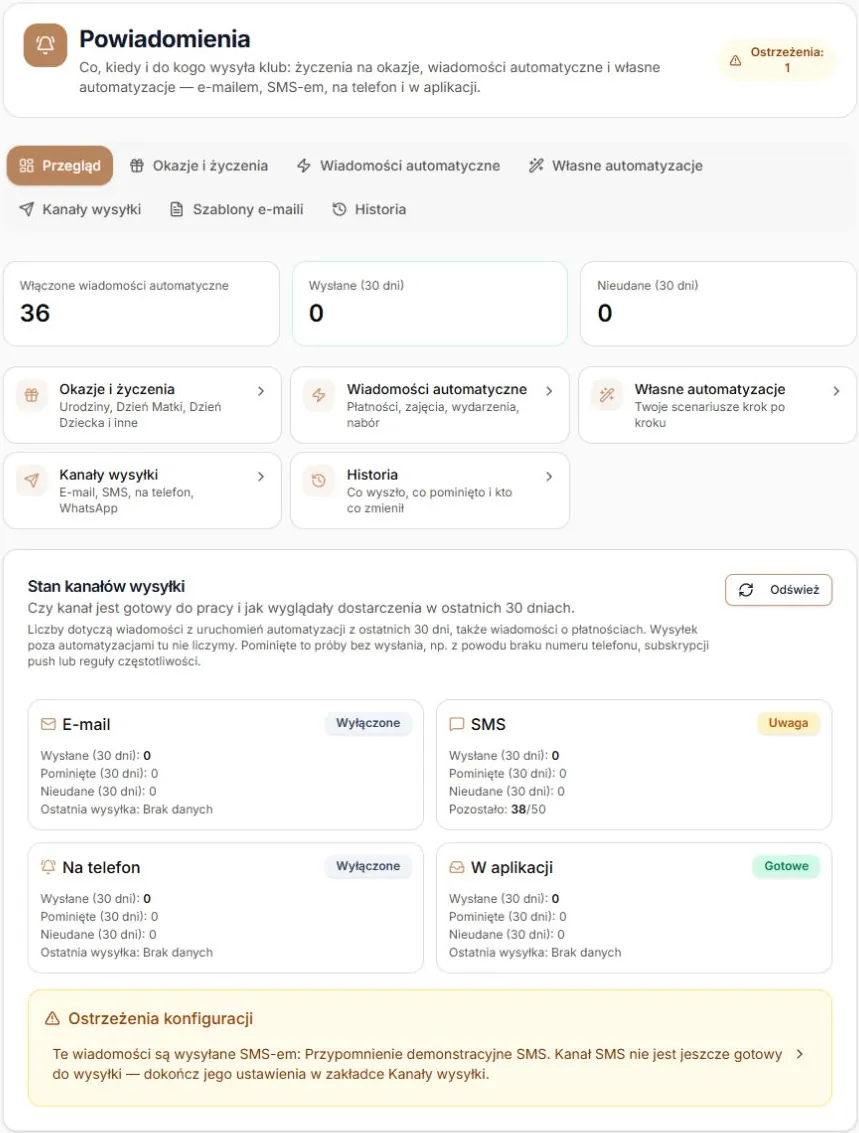Click the refresh arrows icon in Odśwież button
Image resolution: width=859 pixels, height=1133 pixels.
tap(746, 590)
